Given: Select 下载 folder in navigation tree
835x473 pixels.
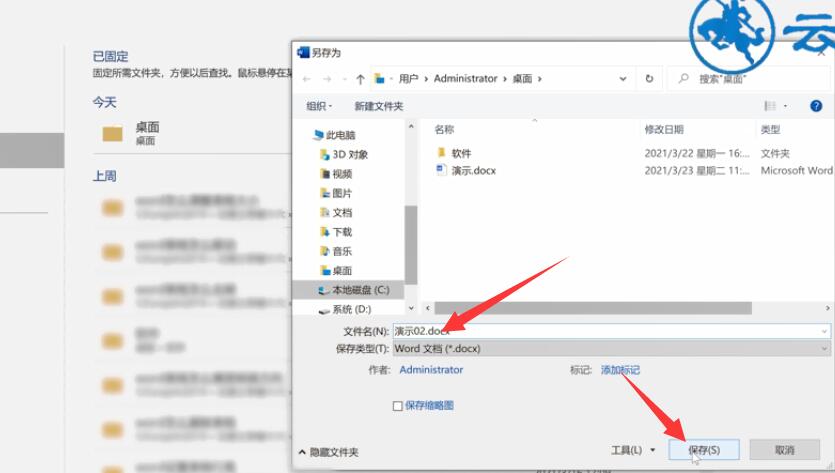Looking at the screenshot, I should 336,232.
